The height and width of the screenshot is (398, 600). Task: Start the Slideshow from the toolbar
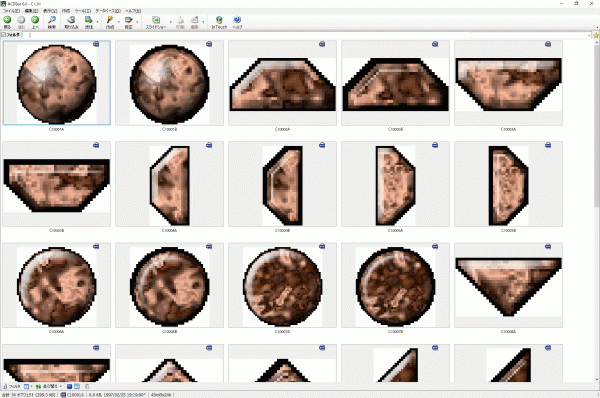pos(156,20)
